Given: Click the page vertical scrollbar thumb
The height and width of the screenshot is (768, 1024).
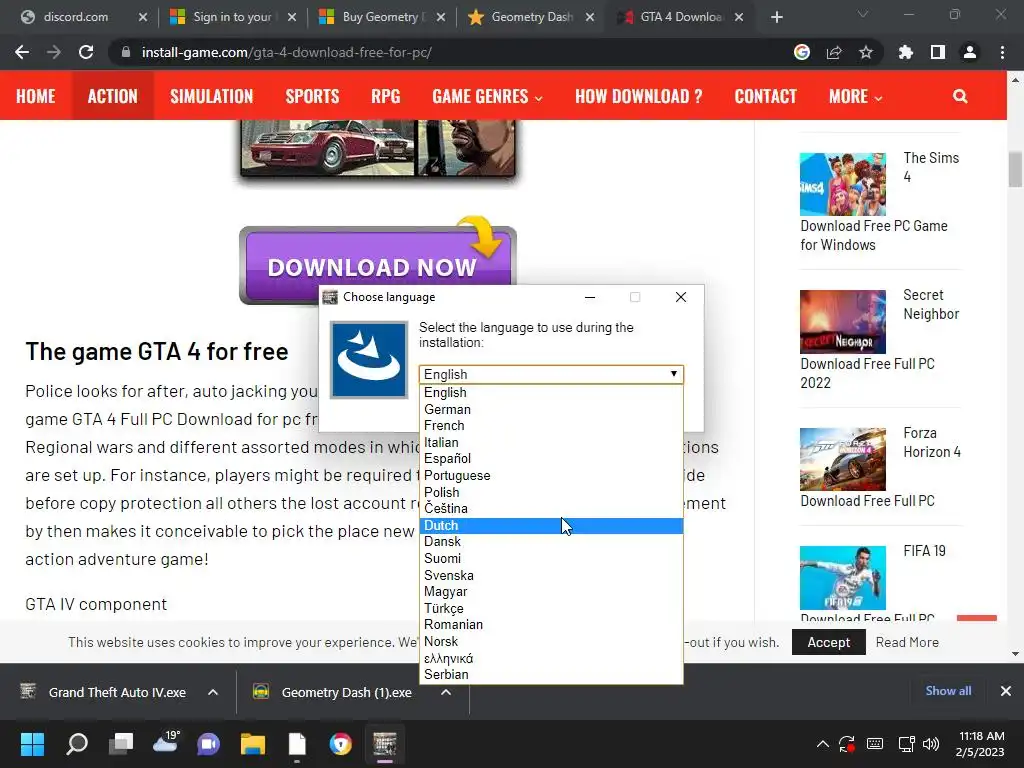Looking at the screenshot, I should (x=1015, y=168).
